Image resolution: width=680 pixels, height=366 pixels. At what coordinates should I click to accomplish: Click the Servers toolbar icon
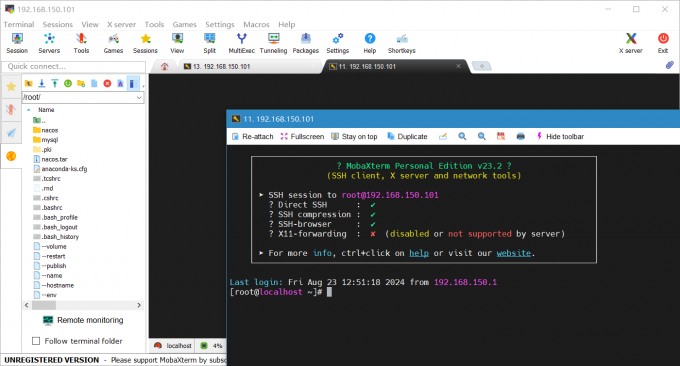pos(49,43)
